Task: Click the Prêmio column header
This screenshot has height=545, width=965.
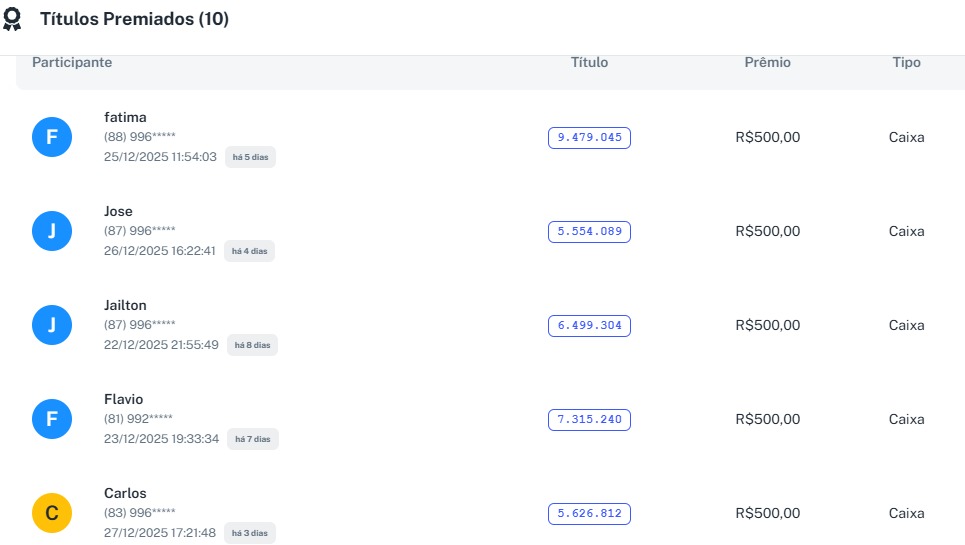Action: click(767, 62)
